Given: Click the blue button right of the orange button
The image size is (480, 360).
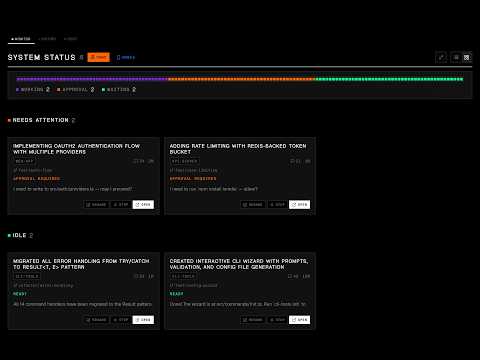Looking at the screenshot, I should tap(126, 57).
